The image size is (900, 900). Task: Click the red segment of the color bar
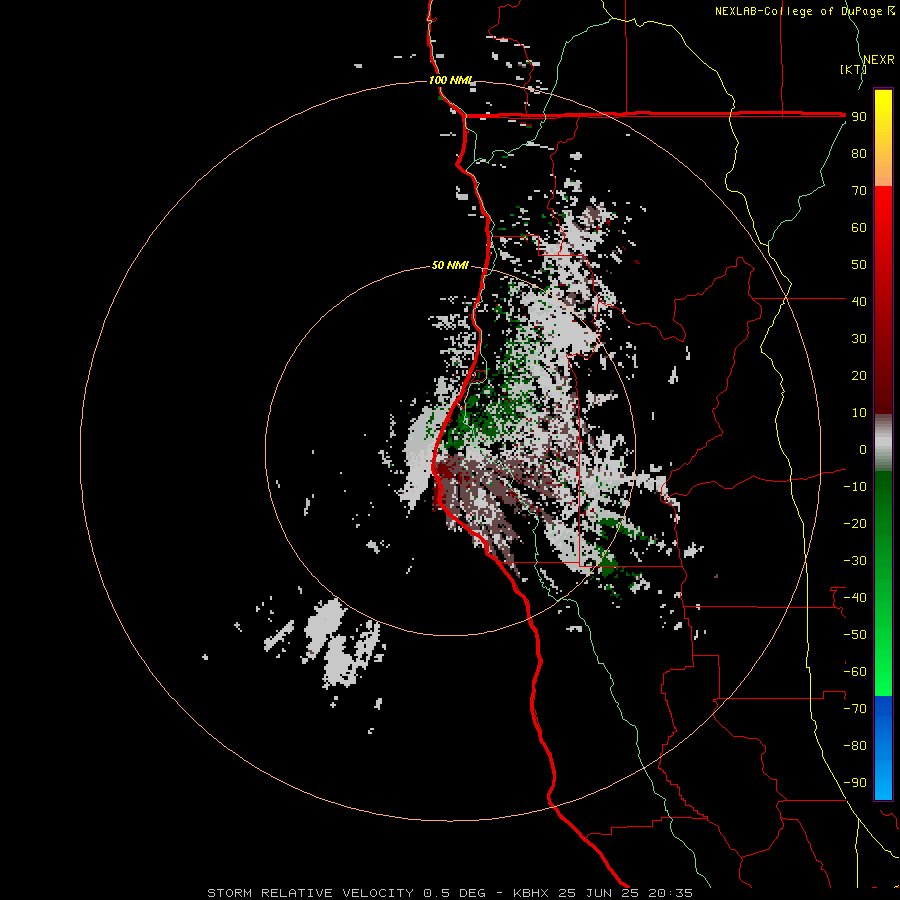[883, 300]
